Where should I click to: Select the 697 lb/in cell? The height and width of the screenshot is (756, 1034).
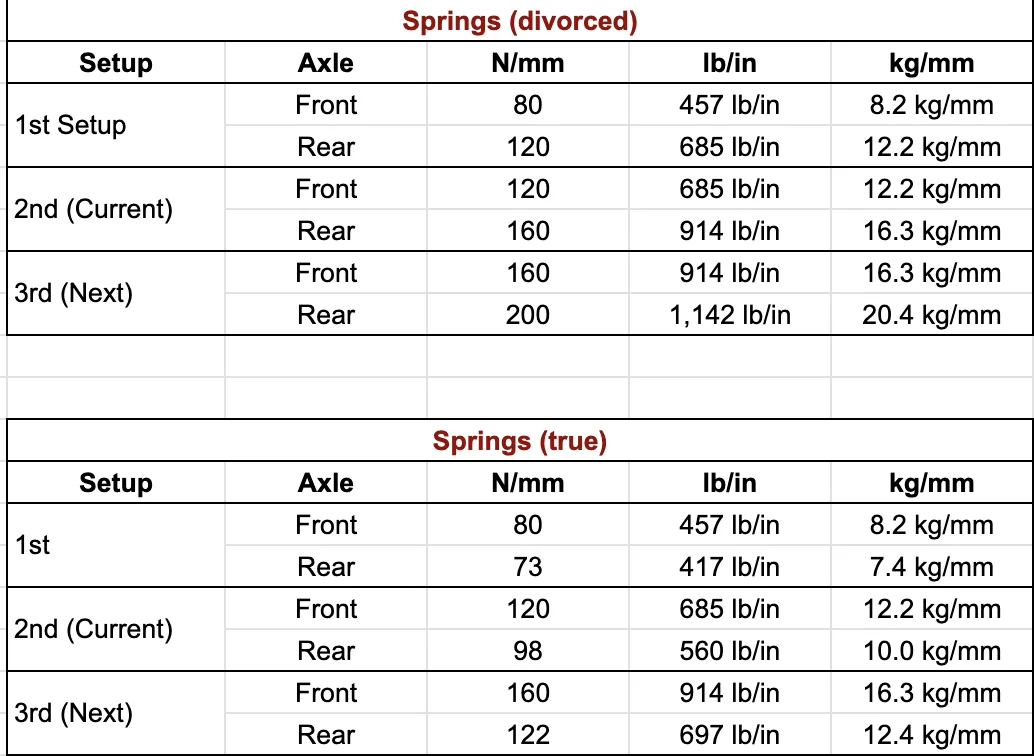[x=730, y=734]
